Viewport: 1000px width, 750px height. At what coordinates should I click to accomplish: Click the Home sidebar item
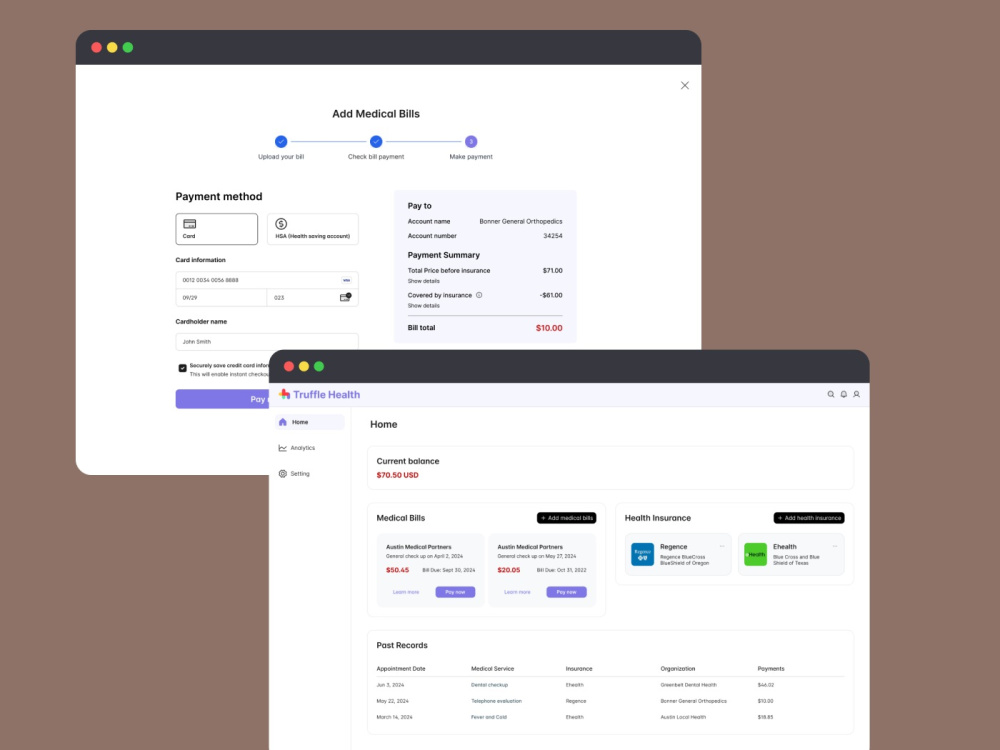(310, 422)
